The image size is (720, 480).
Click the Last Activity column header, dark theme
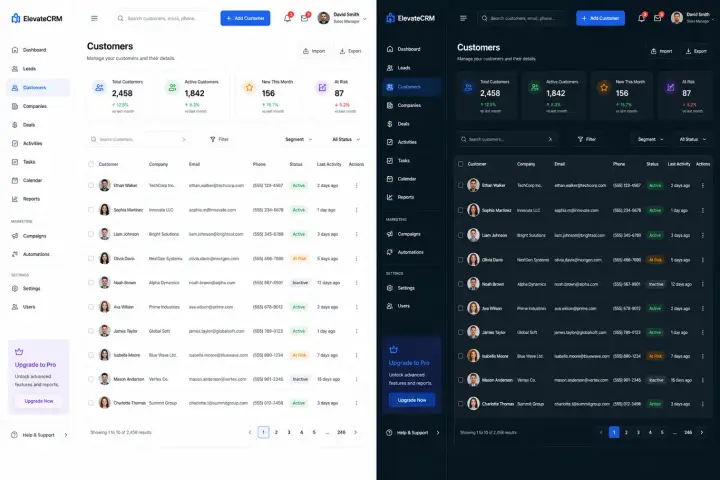679,164
